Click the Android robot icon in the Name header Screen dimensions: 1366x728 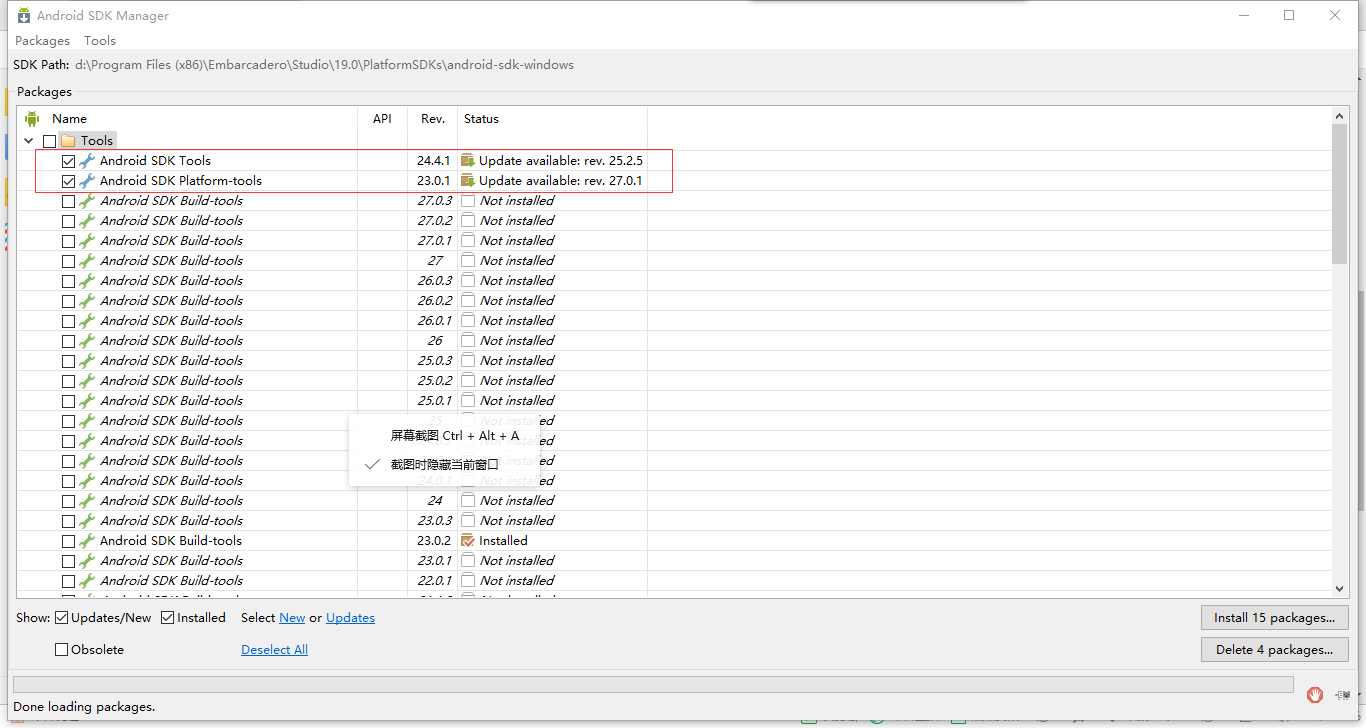coord(32,119)
